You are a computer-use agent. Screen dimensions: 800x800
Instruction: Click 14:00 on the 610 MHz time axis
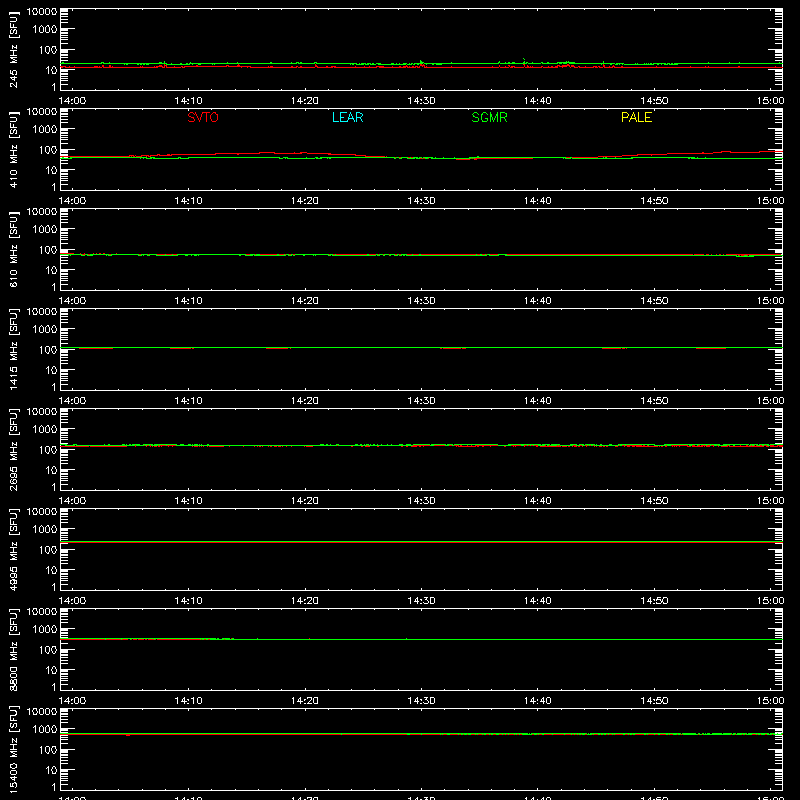coord(72,301)
